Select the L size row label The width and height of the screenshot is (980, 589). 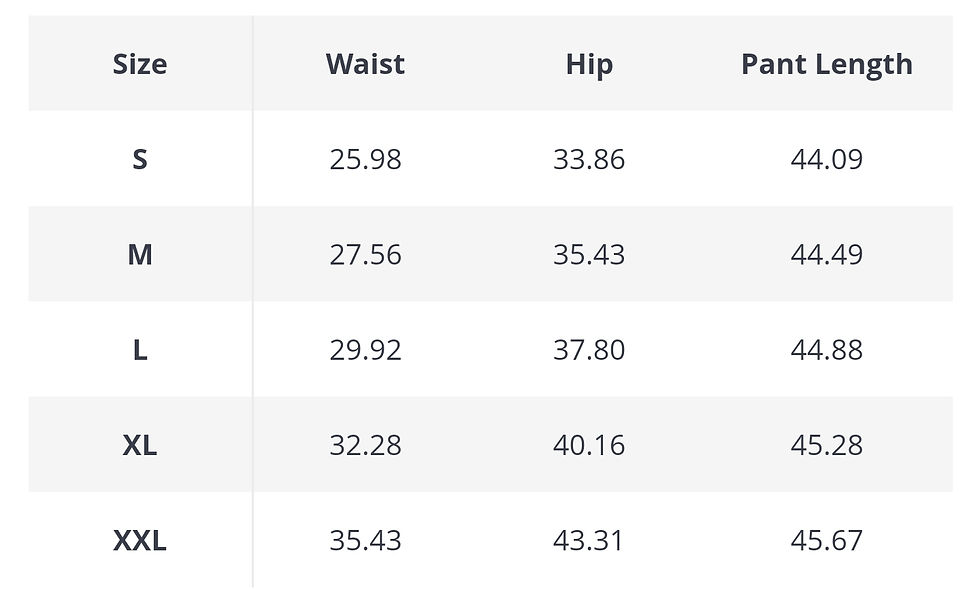(x=140, y=350)
